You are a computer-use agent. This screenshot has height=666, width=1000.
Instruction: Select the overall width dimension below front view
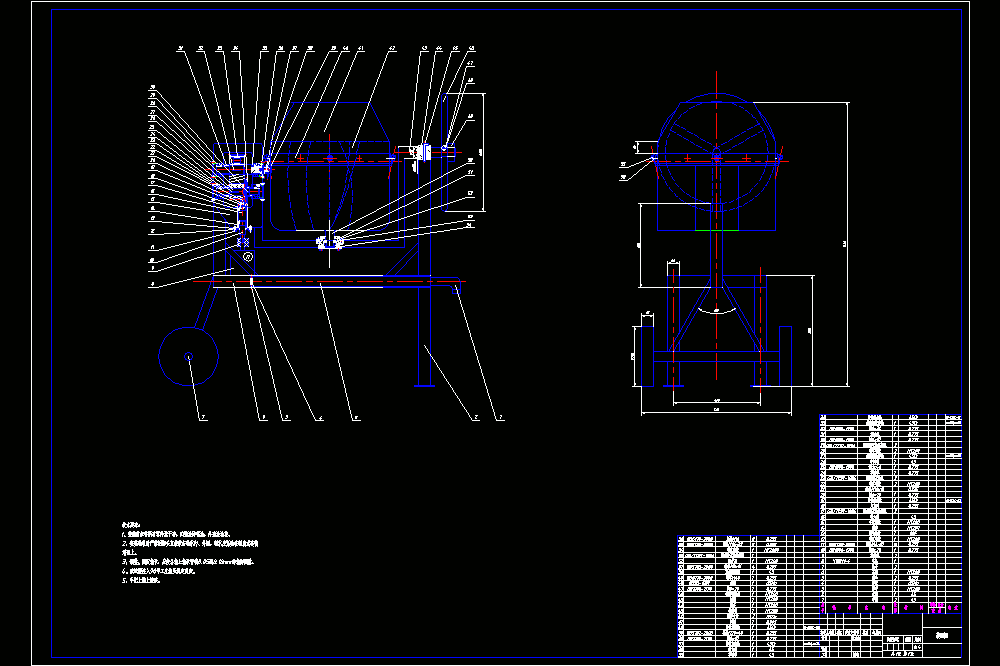pos(716,413)
